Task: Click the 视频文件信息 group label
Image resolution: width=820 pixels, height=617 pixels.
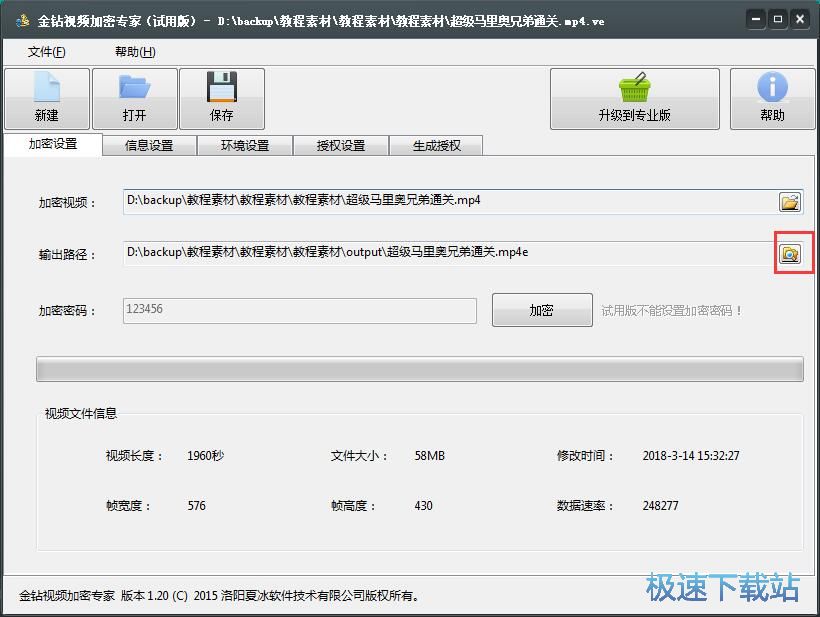Action: point(81,414)
